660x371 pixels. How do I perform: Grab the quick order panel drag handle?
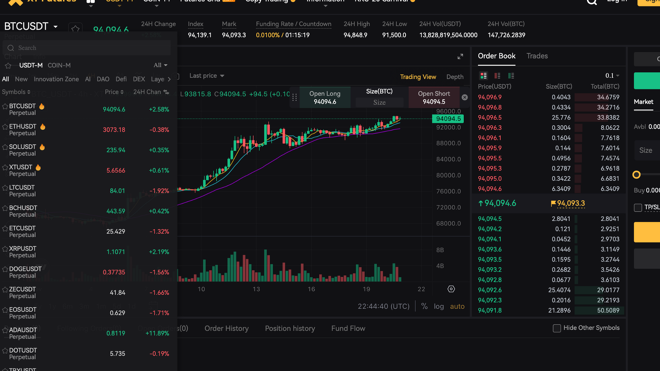coord(294,97)
